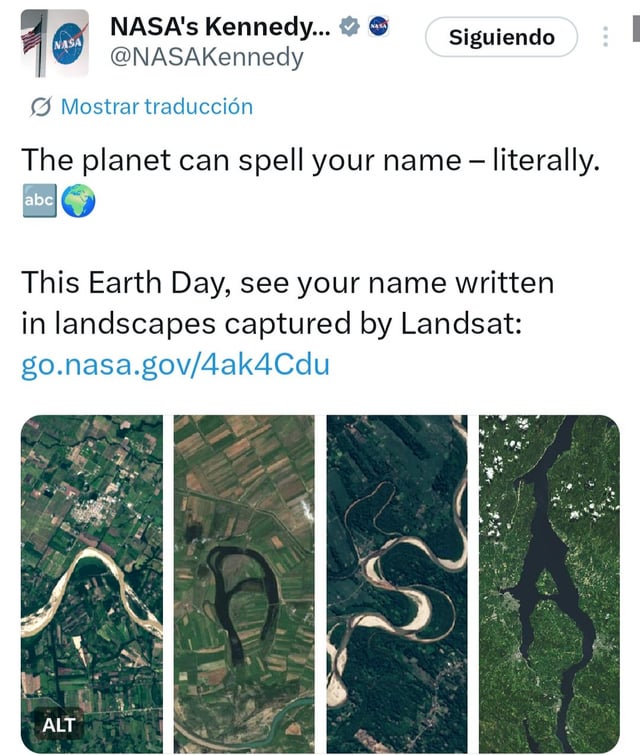The height and width of the screenshot is (755, 640).
Task: Tap the 'in landscapes captured by Landsat' line
Action: (x=270, y=324)
